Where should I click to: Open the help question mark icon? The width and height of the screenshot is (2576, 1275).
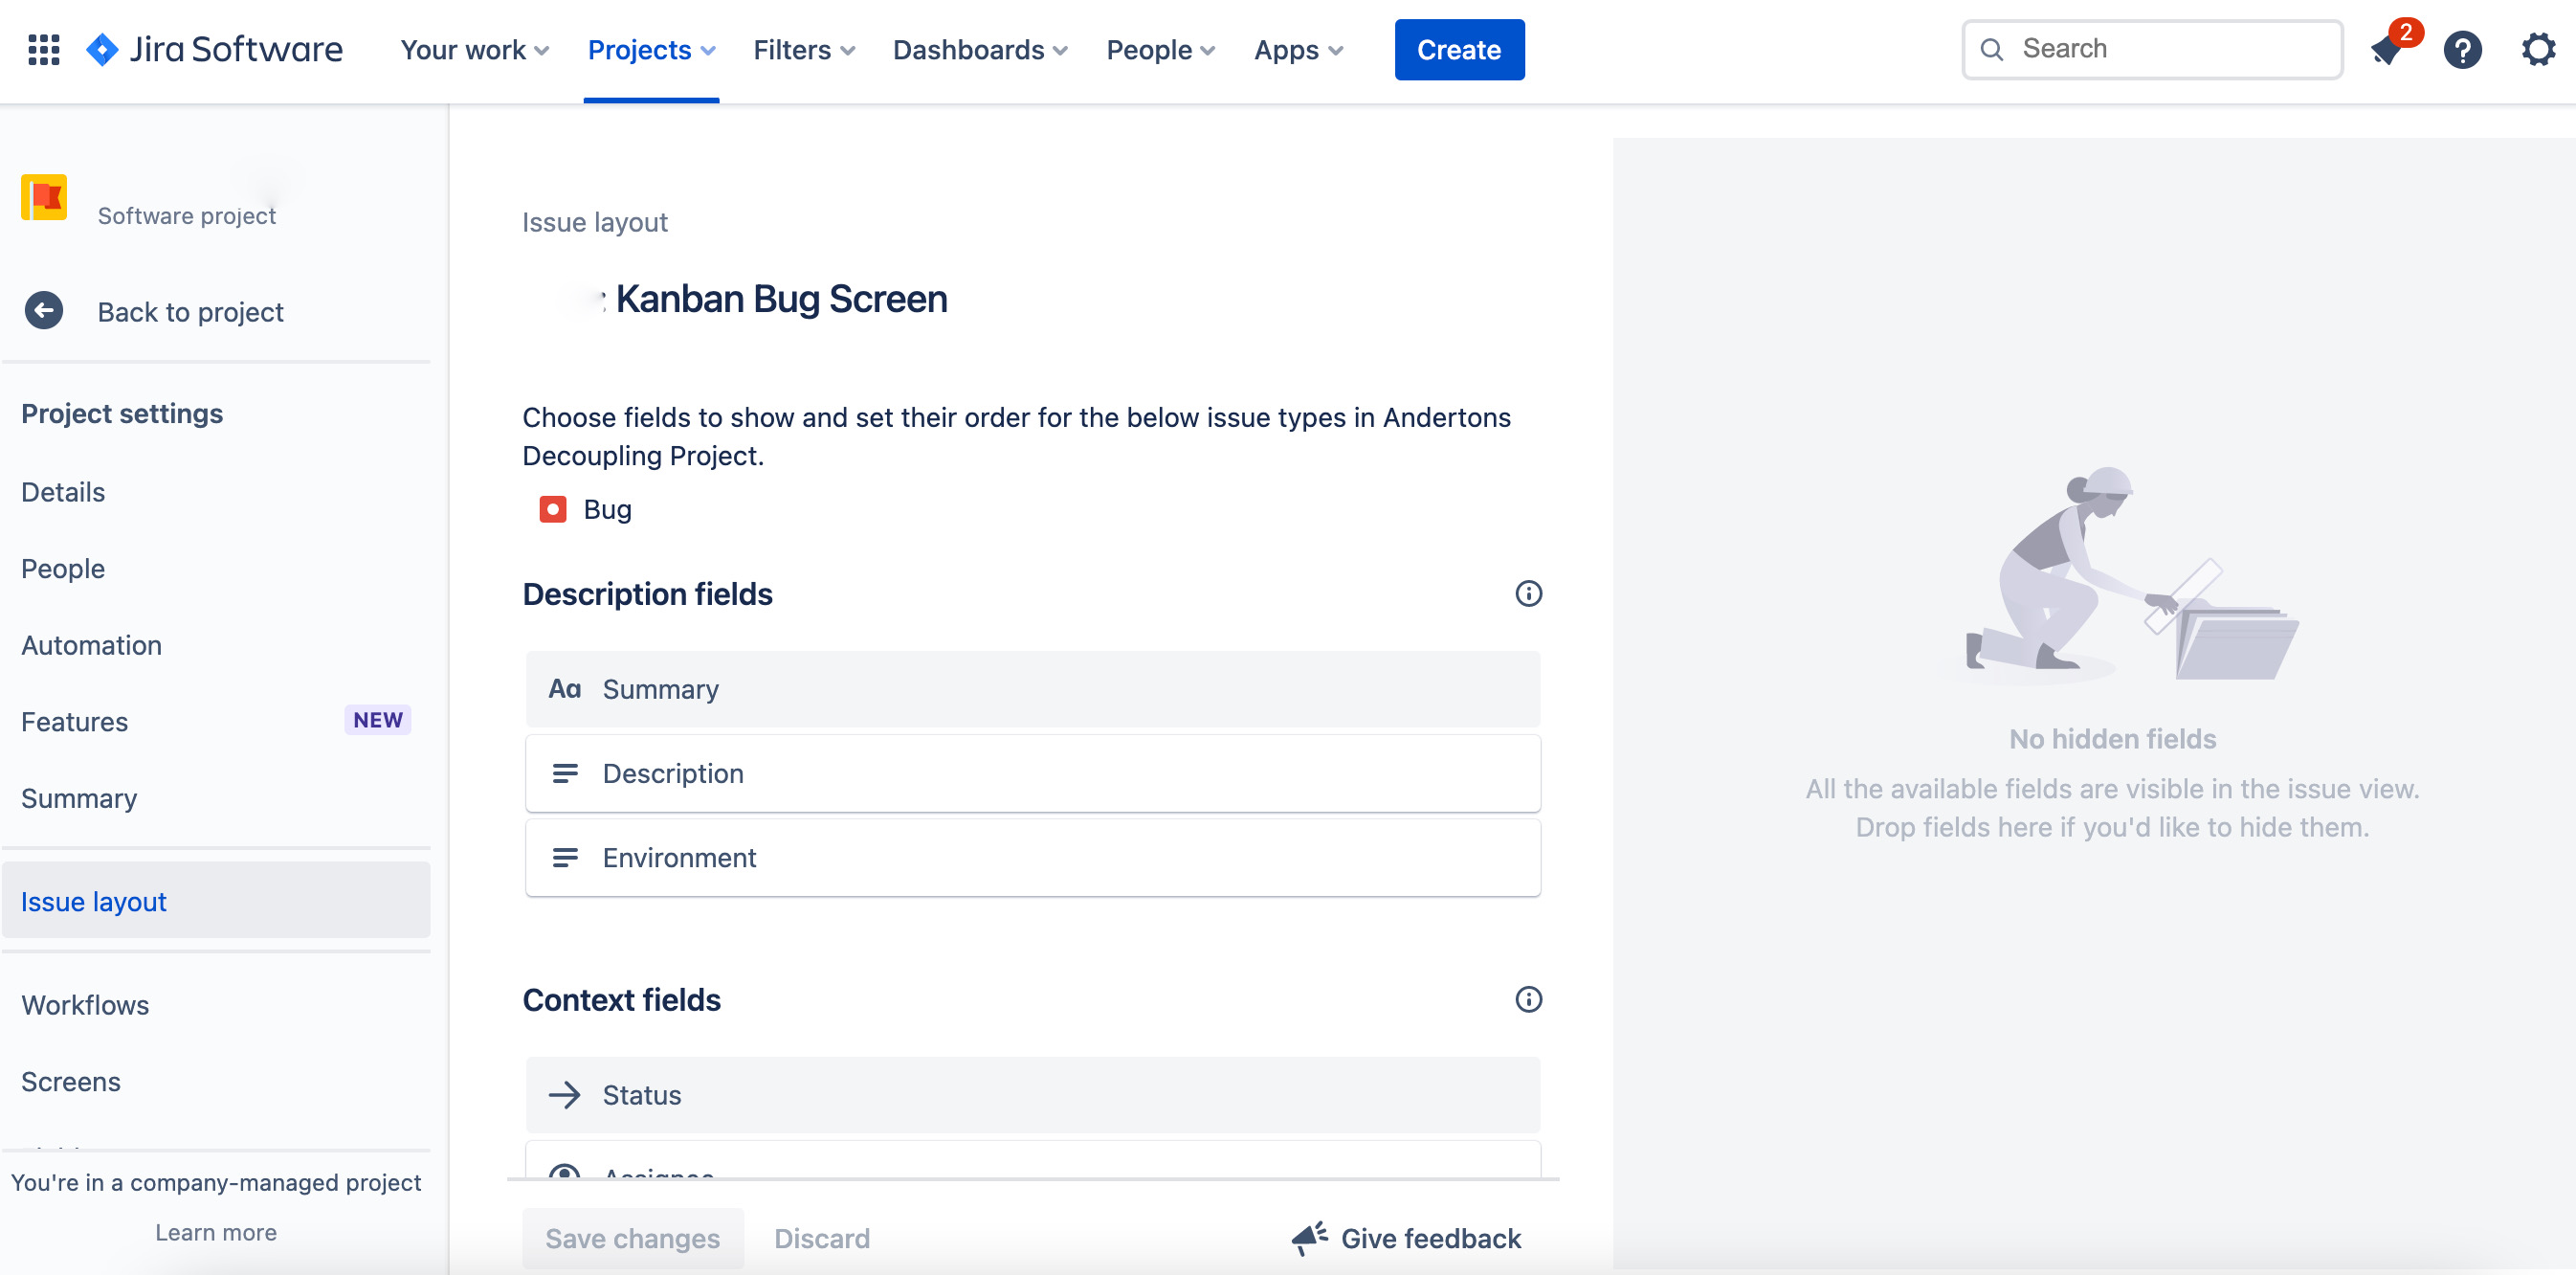point(2462,49)
